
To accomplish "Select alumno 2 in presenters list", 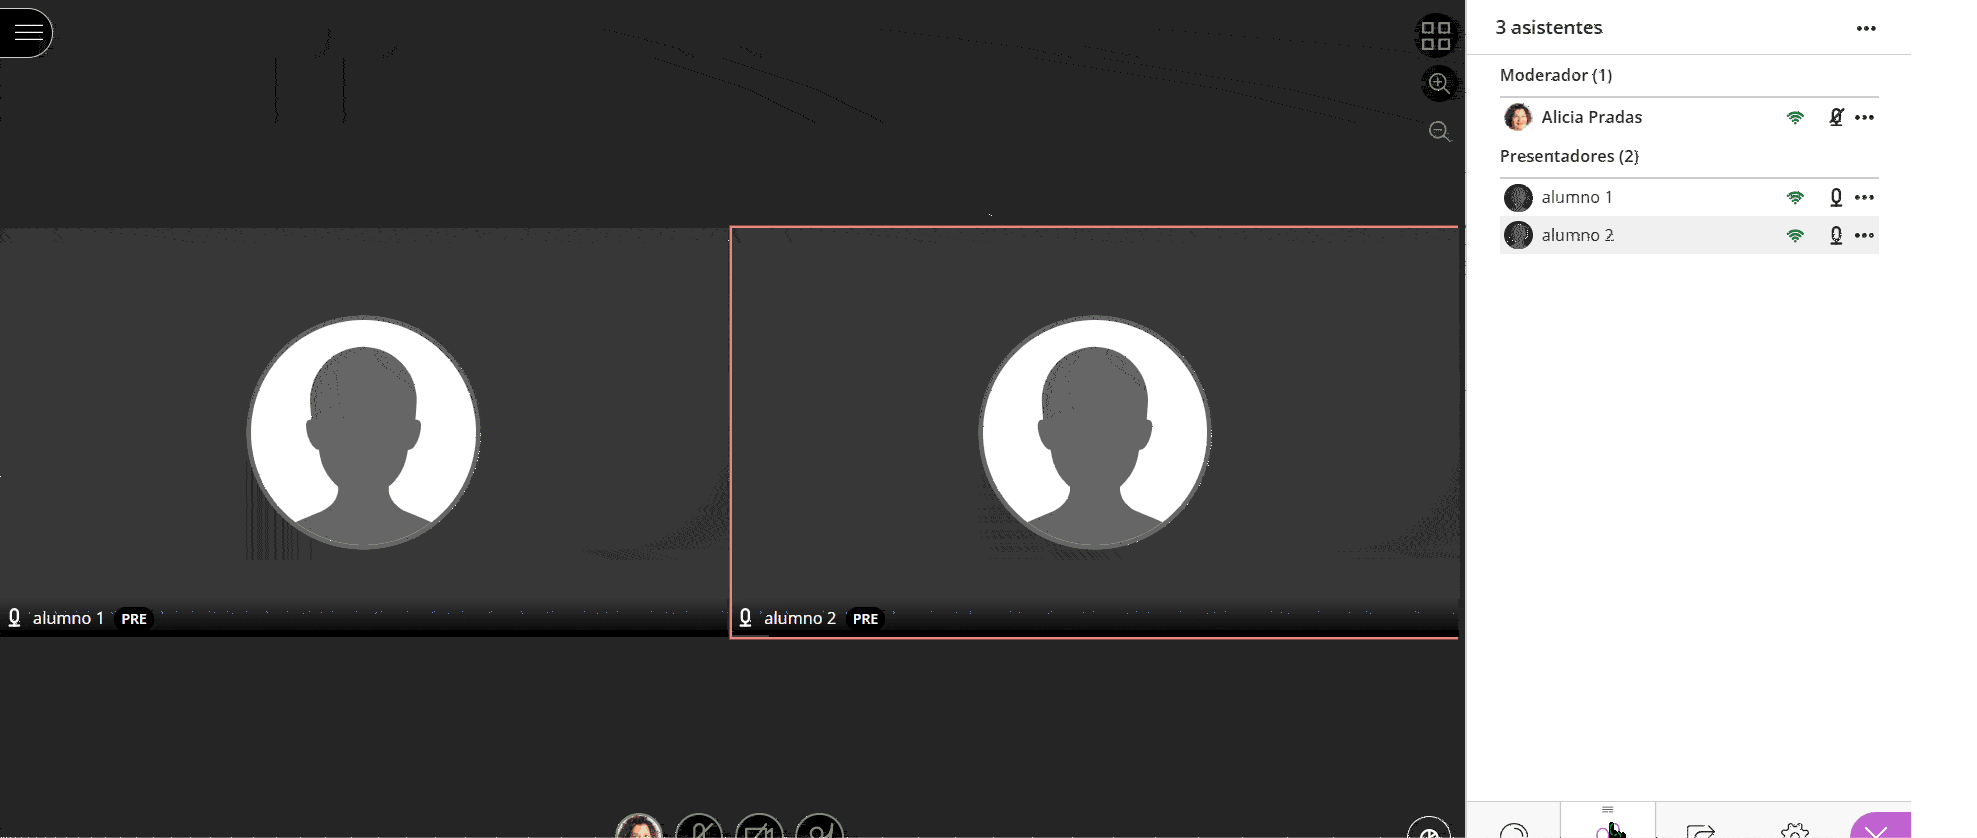I will pos(1577,235).
